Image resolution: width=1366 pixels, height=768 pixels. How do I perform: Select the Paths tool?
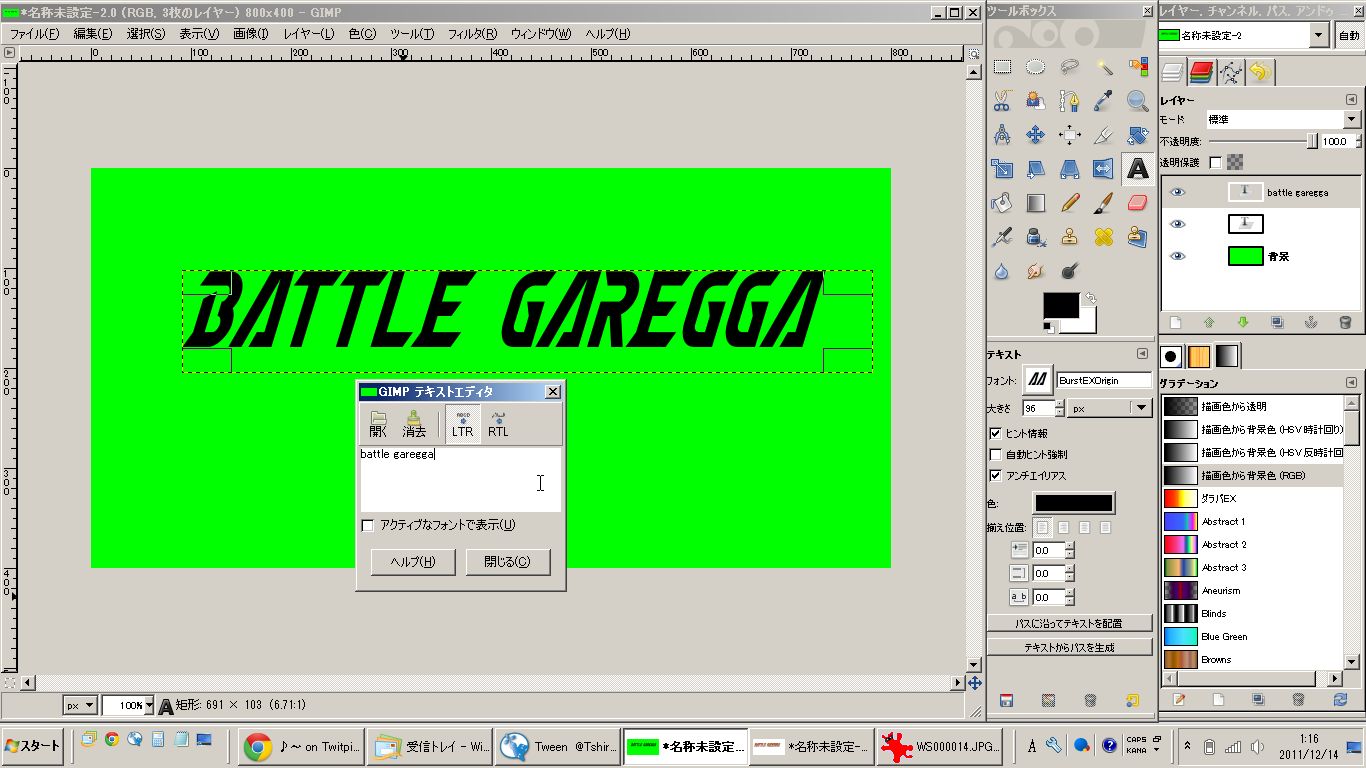pyautogui.click(x=1070, y=101)
